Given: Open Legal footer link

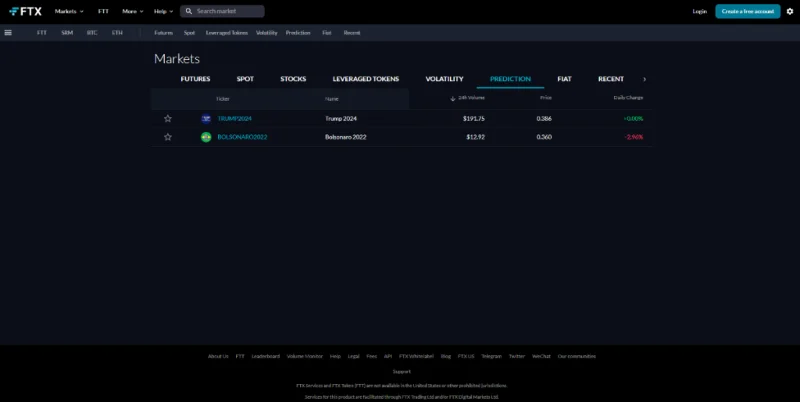Looking at the screenshot, I should [x=354, y=356].
